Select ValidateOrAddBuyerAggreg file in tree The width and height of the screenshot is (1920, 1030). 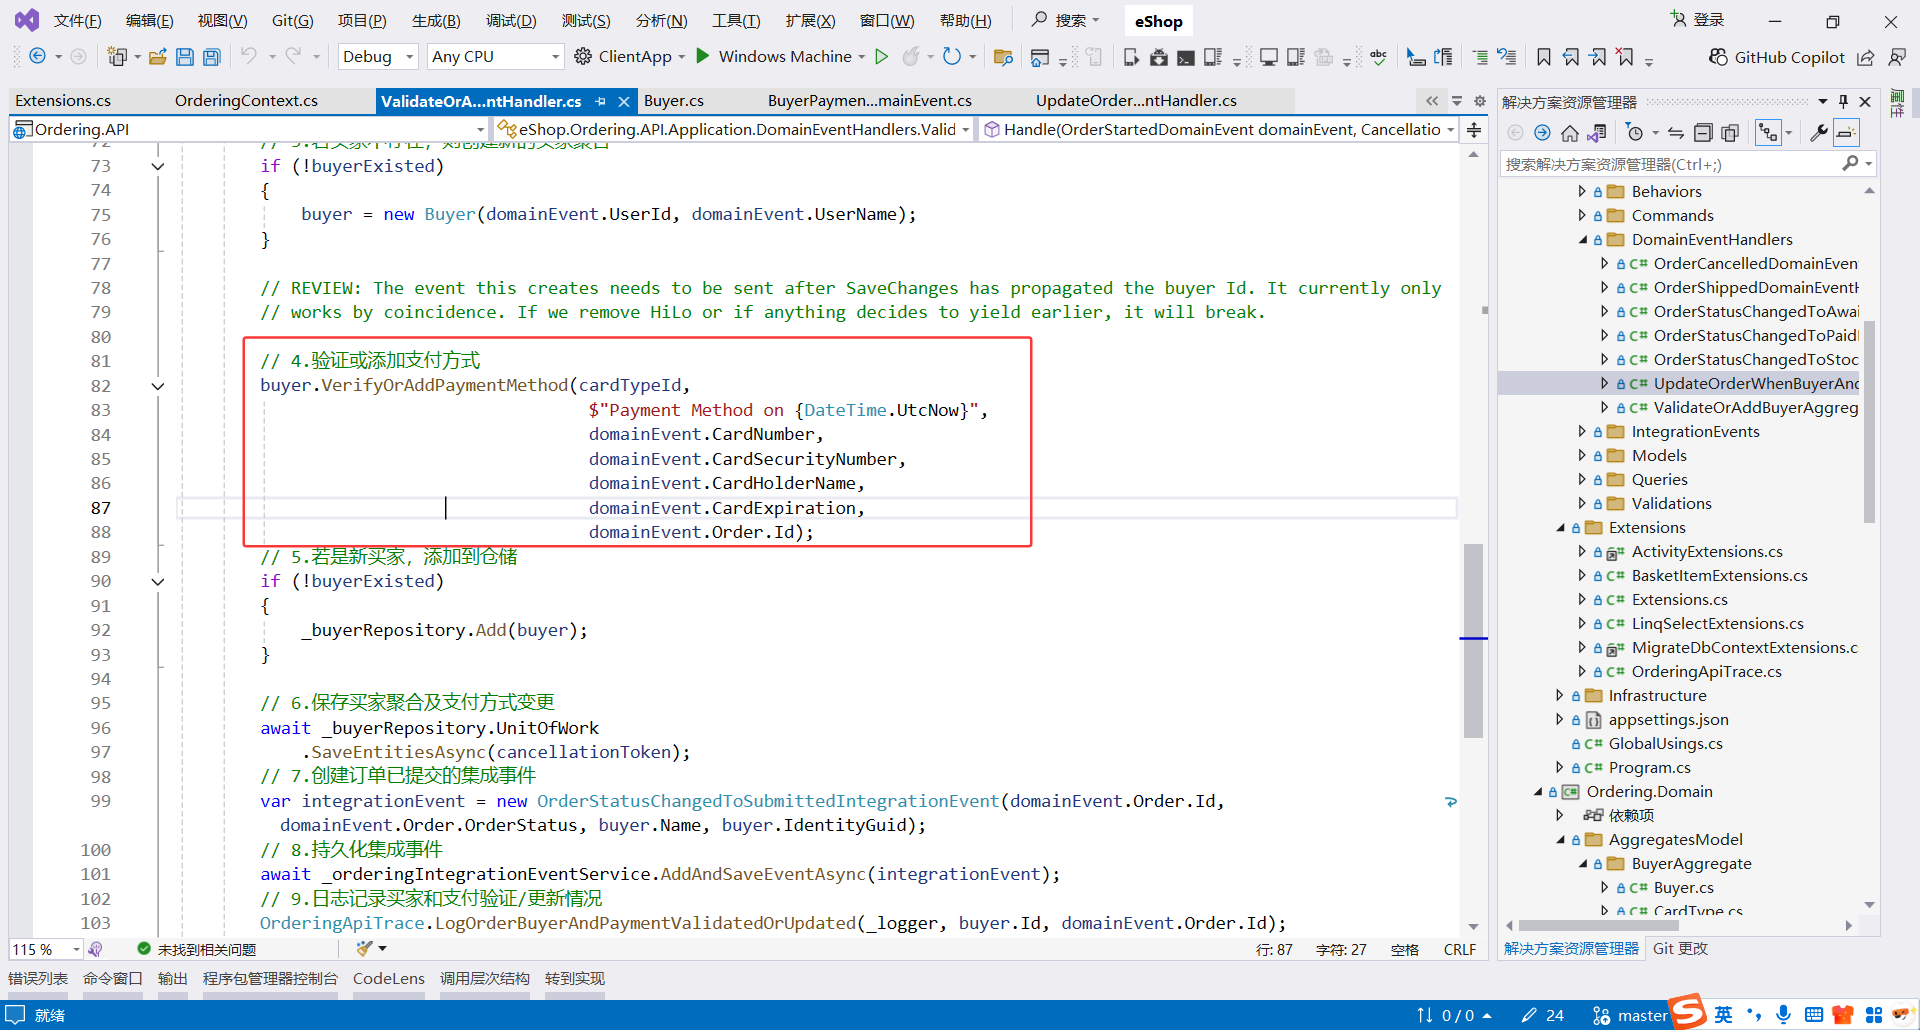(x=1755, y=408)
